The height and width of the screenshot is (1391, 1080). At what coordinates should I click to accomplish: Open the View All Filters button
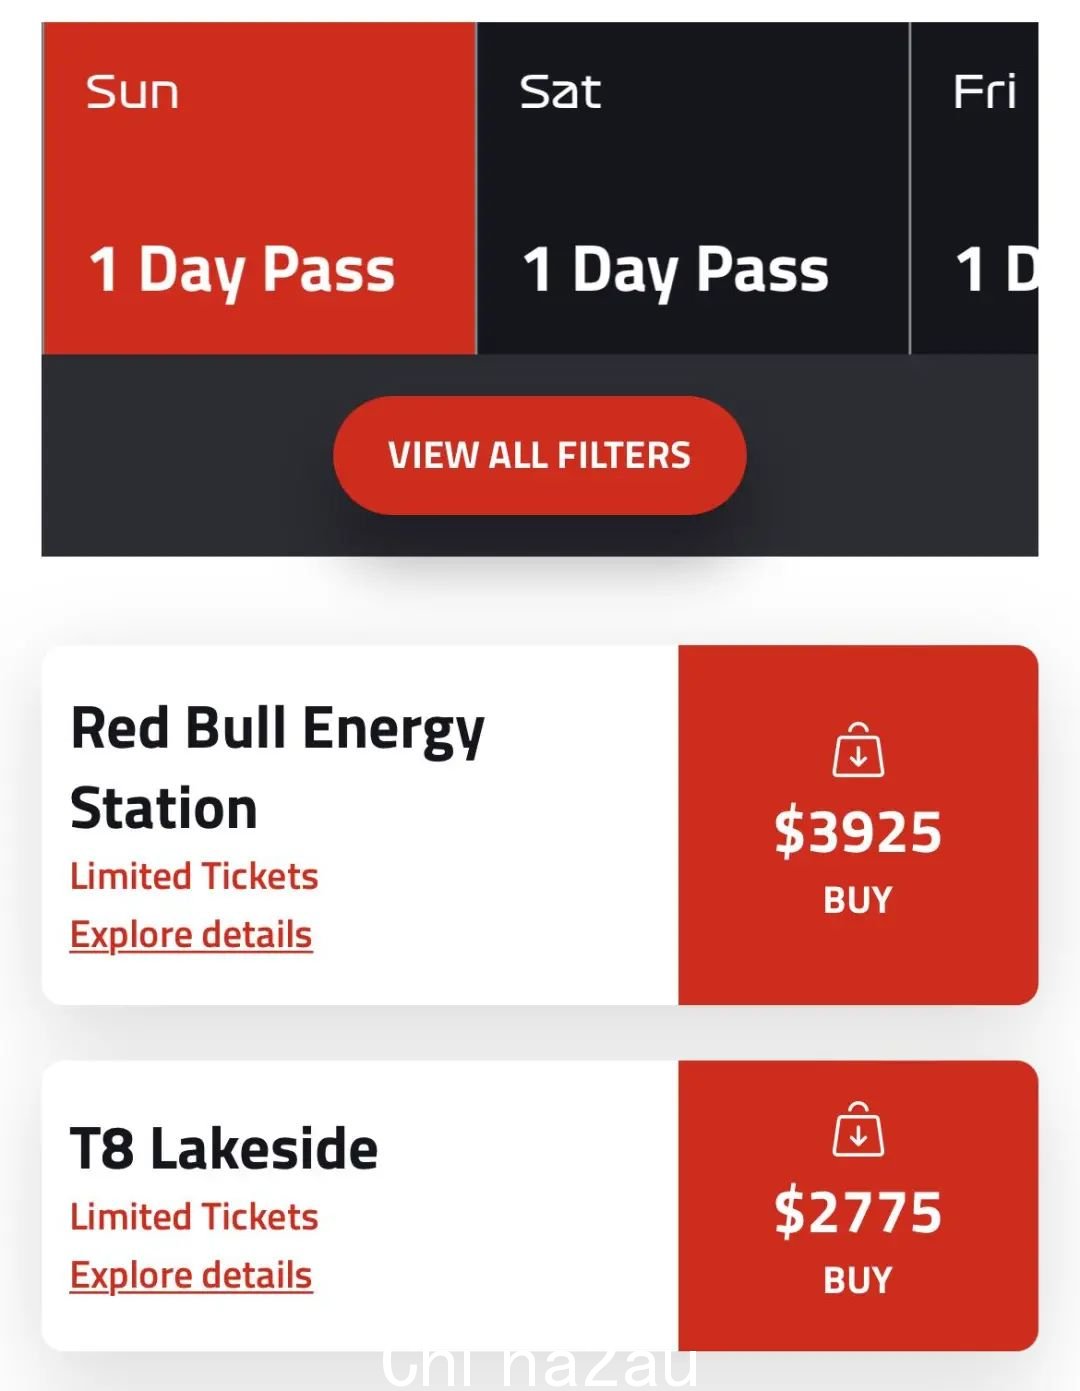[x=540, y=455]
